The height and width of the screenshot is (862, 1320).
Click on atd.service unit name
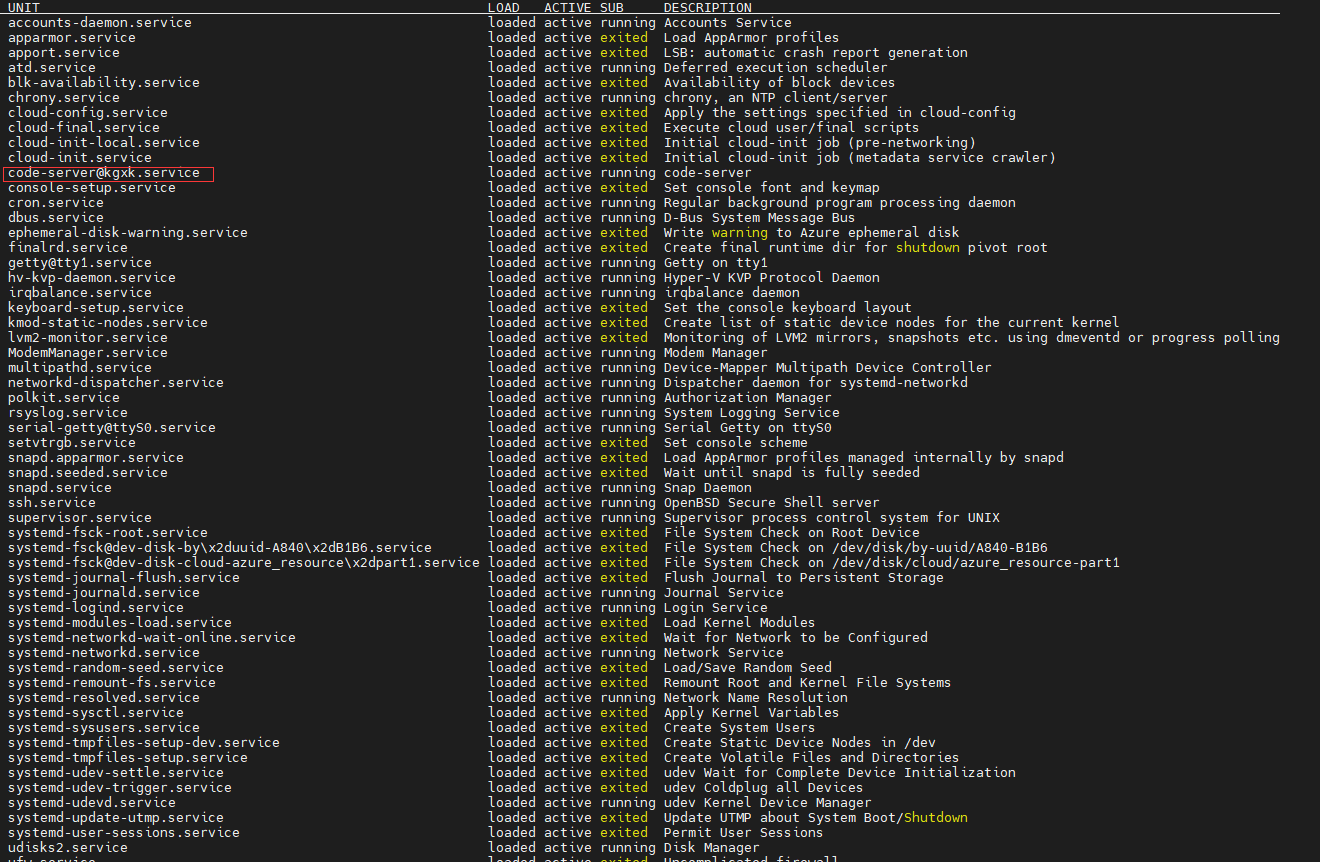pyautogui.click(x=52, y=68)
